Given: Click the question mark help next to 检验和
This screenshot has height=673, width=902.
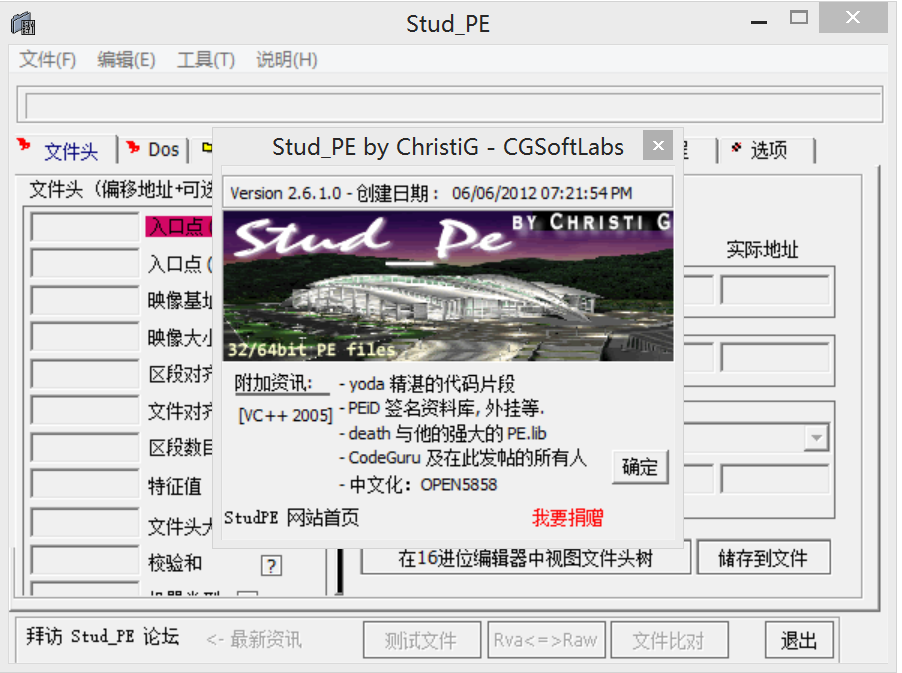Looking at the screenshot, I should (x=271, y=566).
